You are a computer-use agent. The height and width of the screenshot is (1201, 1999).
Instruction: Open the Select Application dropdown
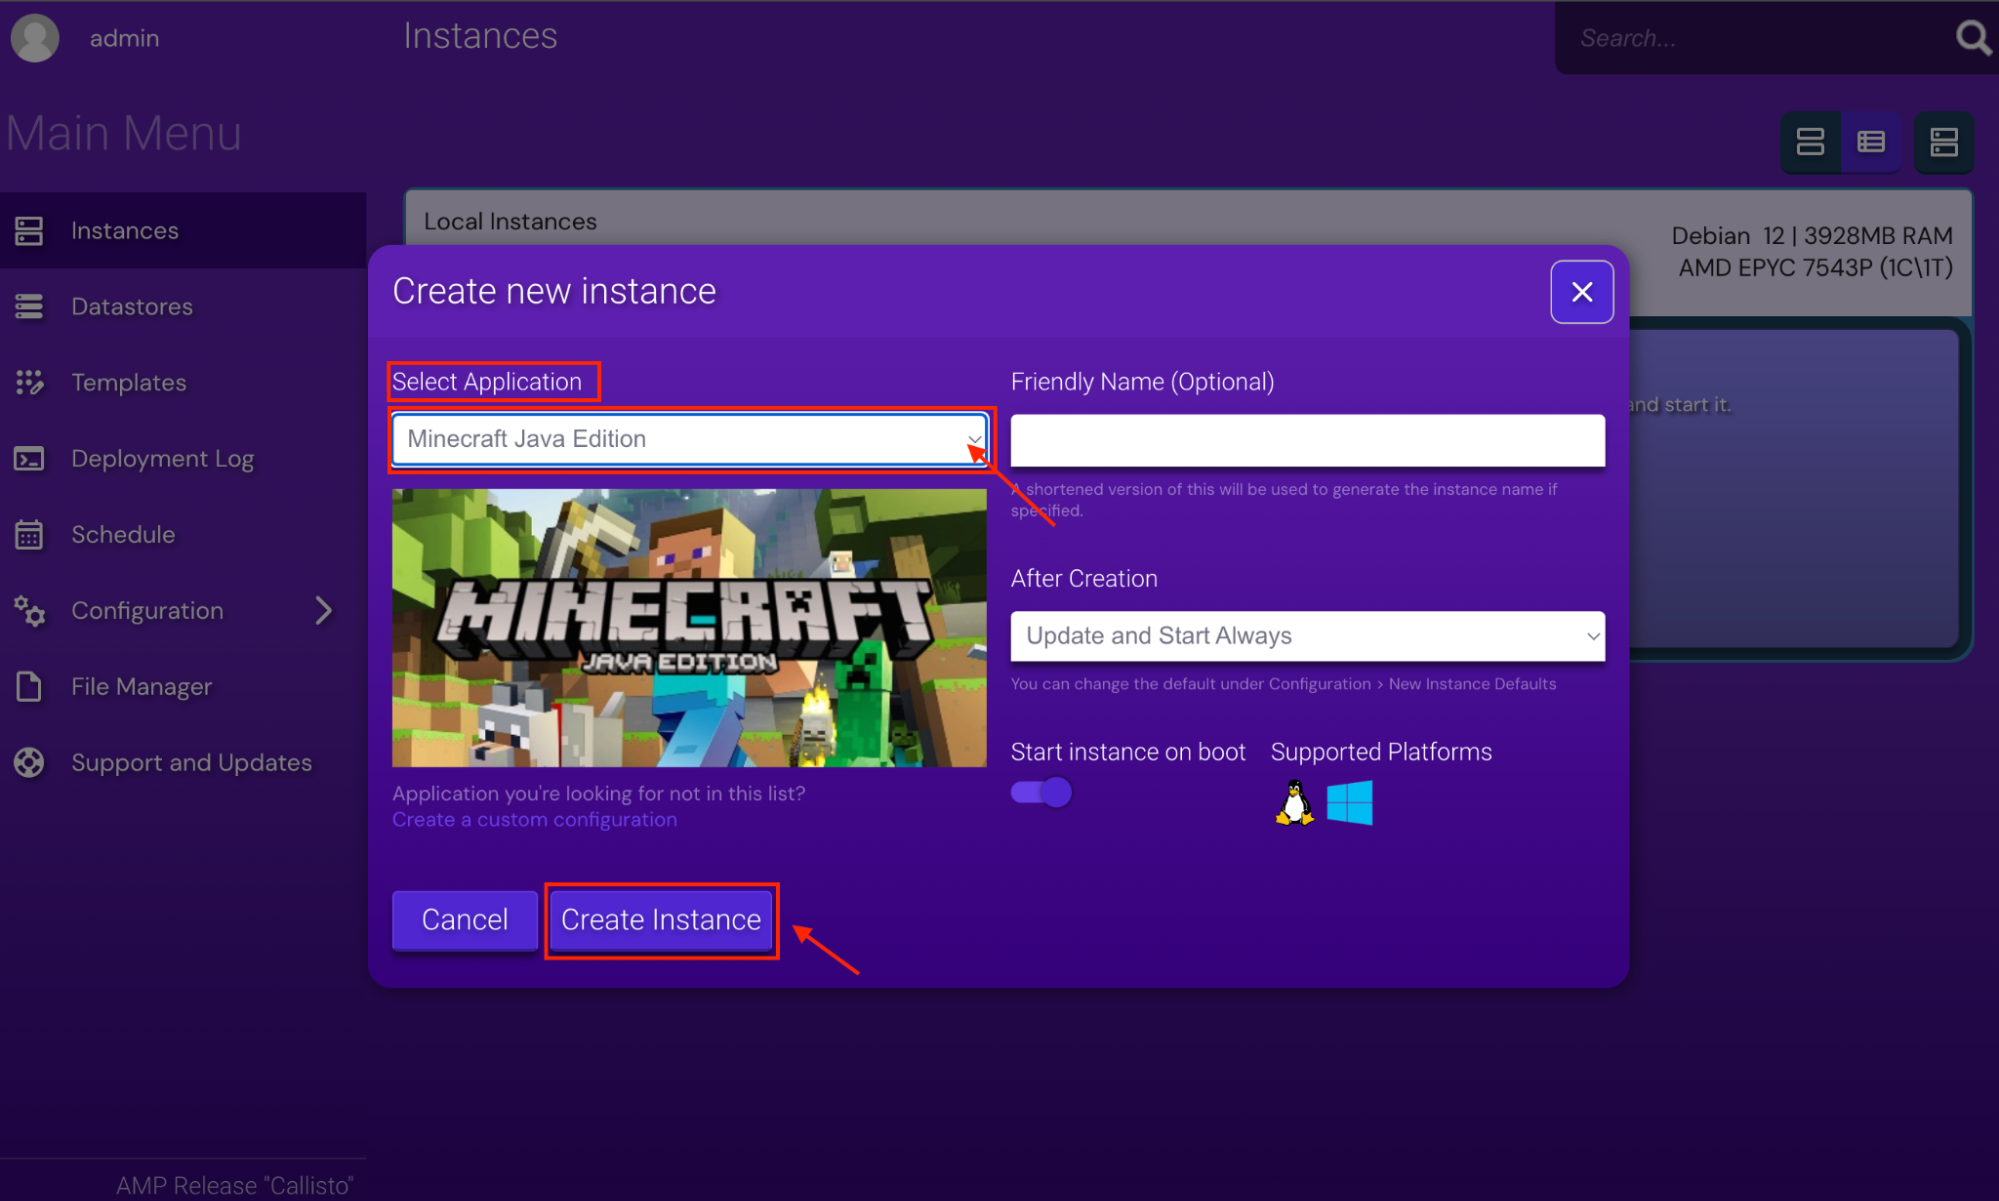pyautogui.click(x=689, y=439)
